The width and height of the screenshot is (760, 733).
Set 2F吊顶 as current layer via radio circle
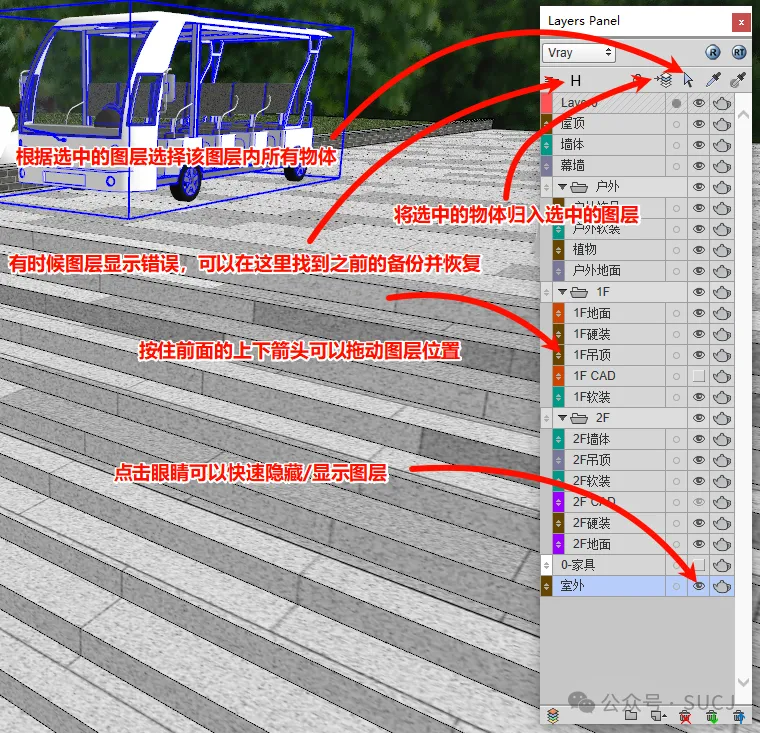click(x=676, y=461)
